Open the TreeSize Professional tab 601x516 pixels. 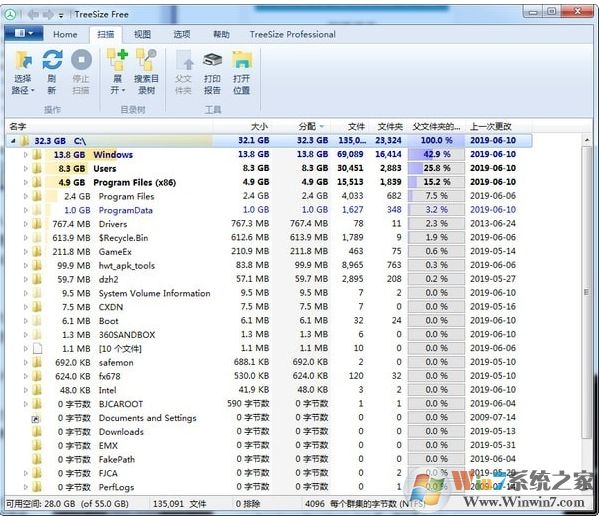click(292, 34)
